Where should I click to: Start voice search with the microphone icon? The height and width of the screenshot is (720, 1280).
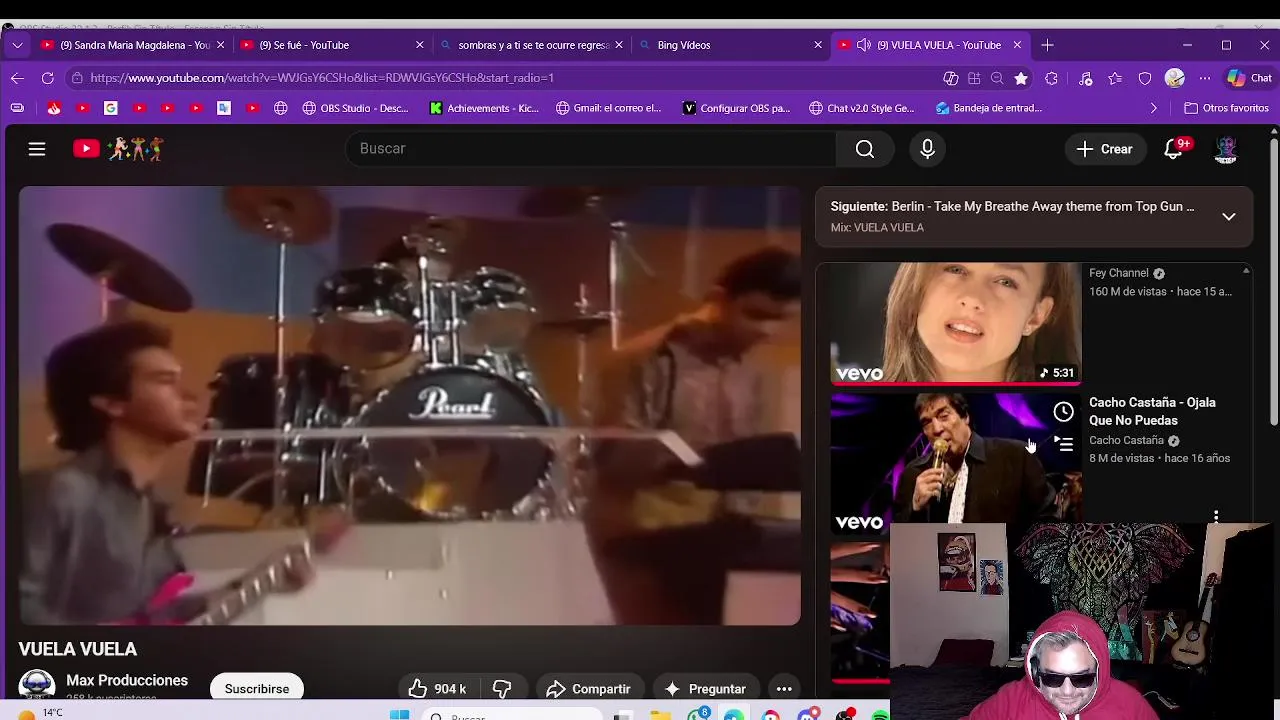(927, 149)
